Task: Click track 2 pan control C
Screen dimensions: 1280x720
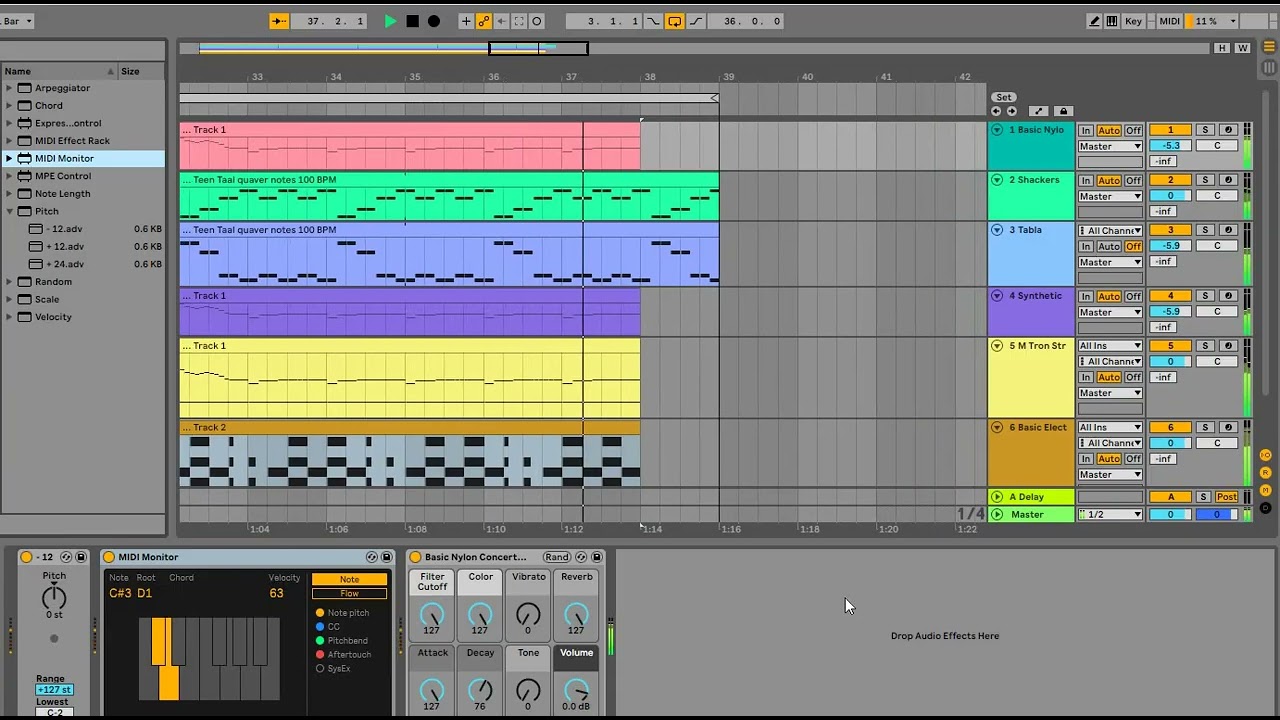Action: (1217, 196)
